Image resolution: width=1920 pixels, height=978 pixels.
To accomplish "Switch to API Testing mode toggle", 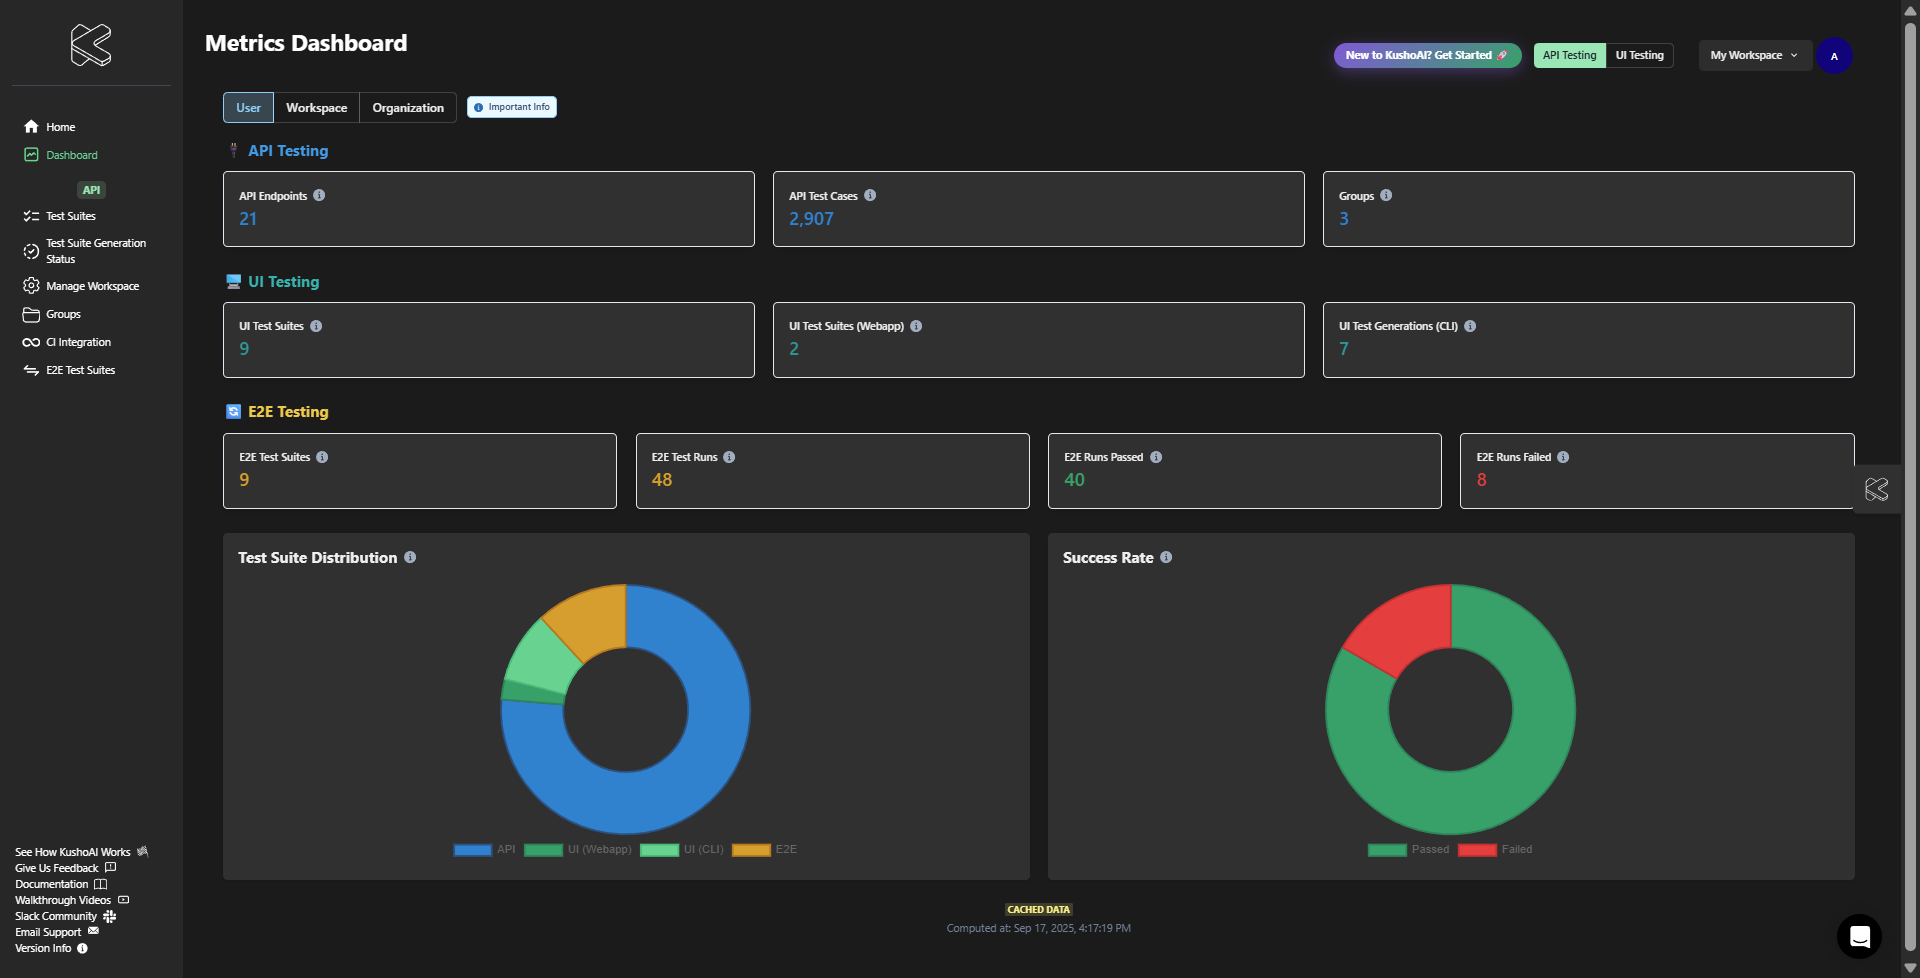I will [1570, 55].
